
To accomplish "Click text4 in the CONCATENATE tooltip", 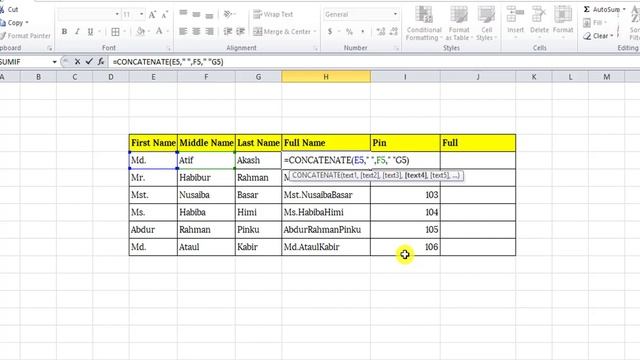I will (x=416, y=176).
